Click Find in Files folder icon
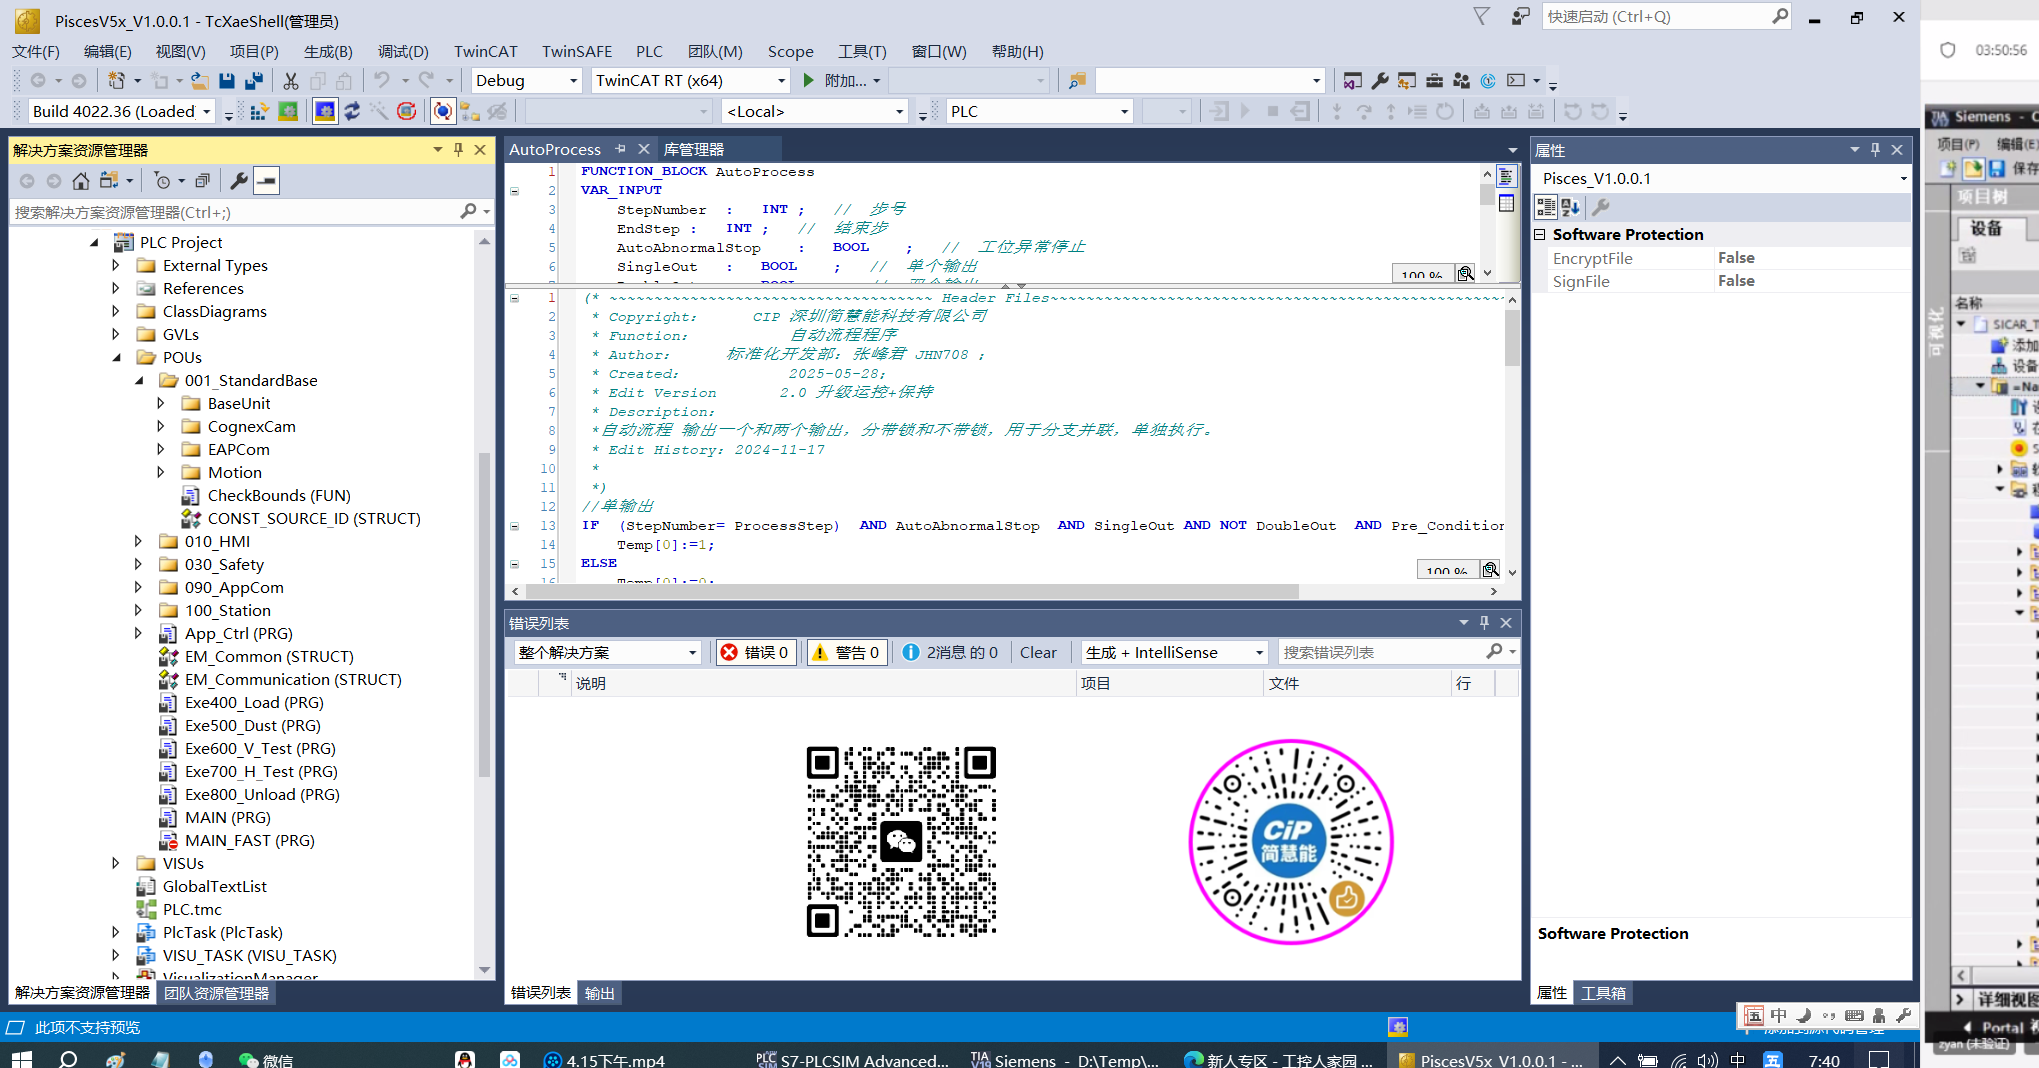Screen dimensions: 2039x1068 click(1077, 81)
